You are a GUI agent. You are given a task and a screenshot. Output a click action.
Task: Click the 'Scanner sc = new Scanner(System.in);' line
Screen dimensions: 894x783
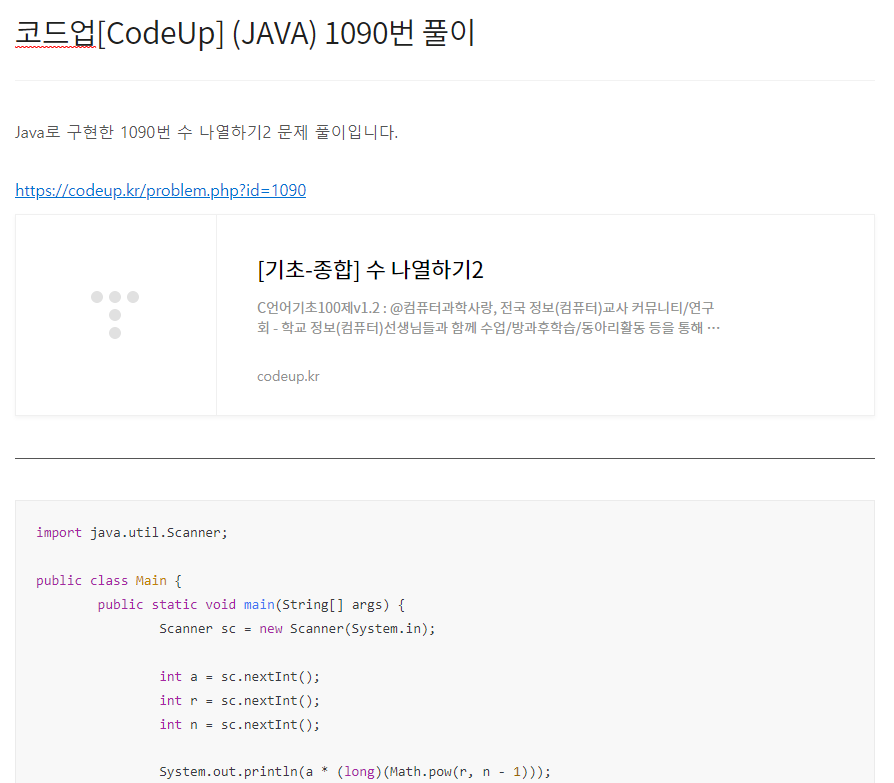tap(297, 628)
